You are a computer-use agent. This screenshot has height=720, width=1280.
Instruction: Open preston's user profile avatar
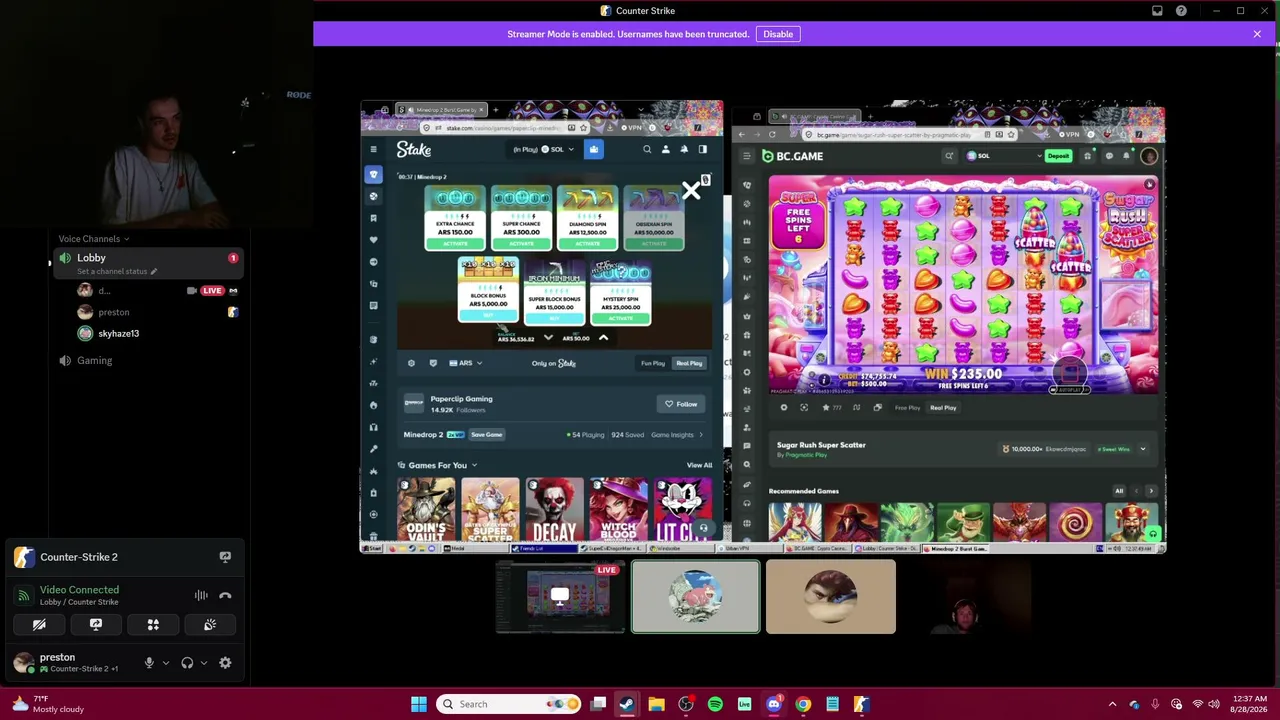23,662
